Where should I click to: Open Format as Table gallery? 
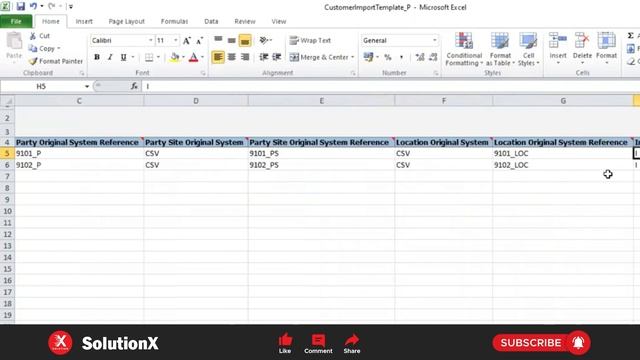click(x=500, y=49)
